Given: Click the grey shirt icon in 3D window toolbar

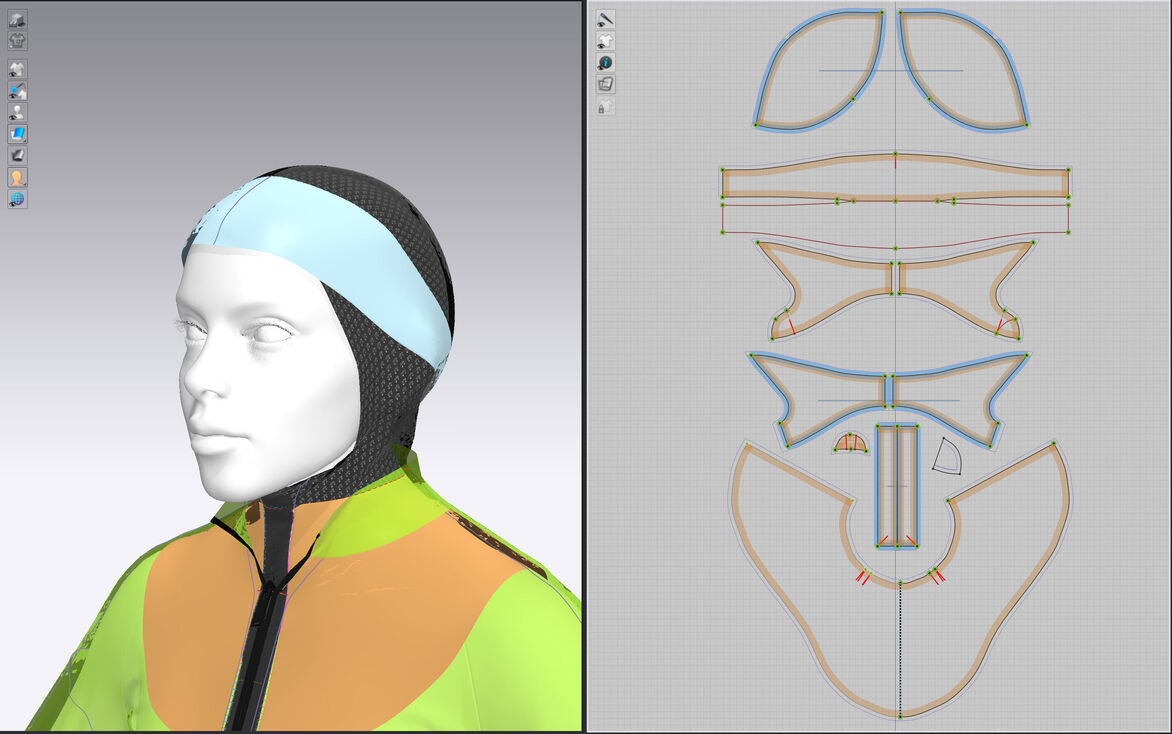Looking at the screenshot, I should (18, 41).
